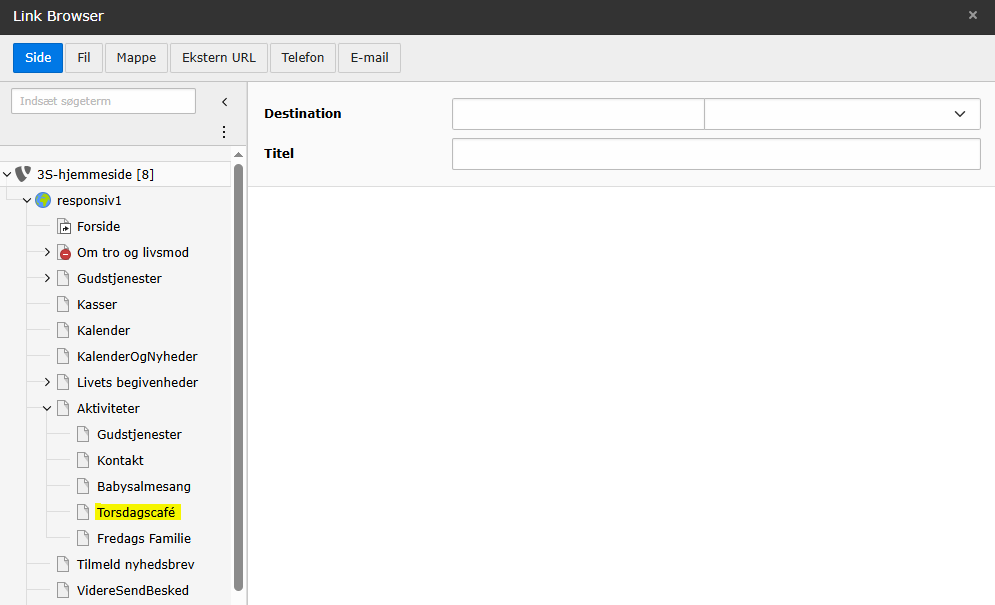The image size is (995, 605).
Task: Expand the Livets begivenheder node
Action: click(47, 382)
